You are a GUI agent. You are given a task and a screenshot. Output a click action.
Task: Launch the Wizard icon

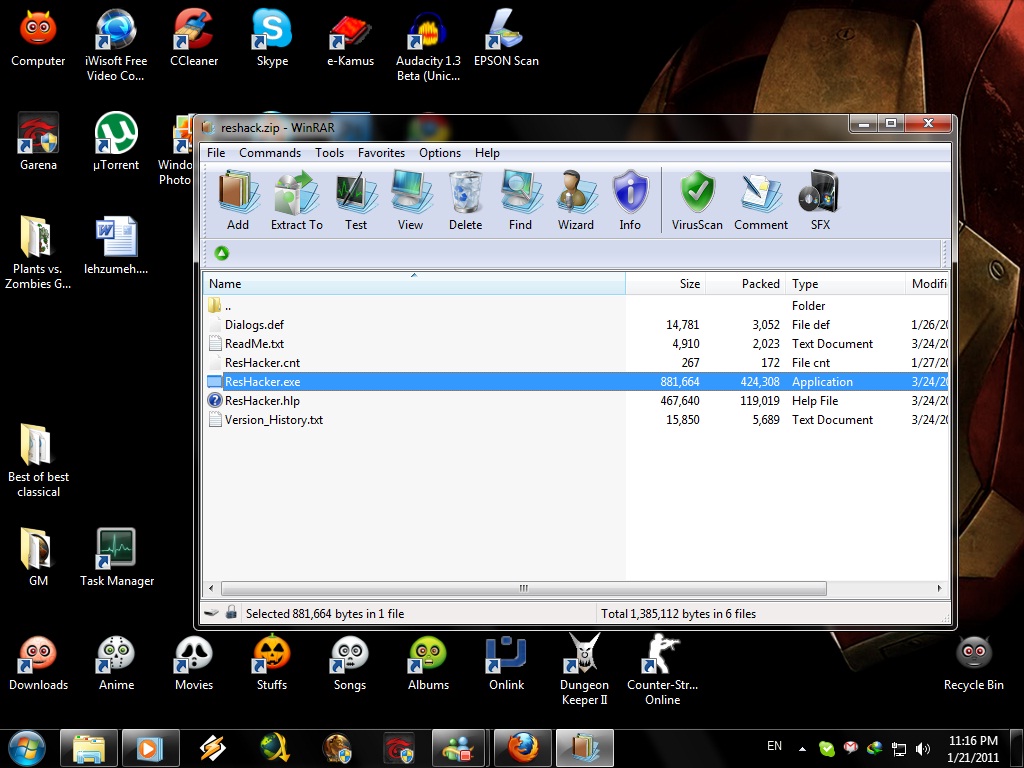[x=575, y=201]
